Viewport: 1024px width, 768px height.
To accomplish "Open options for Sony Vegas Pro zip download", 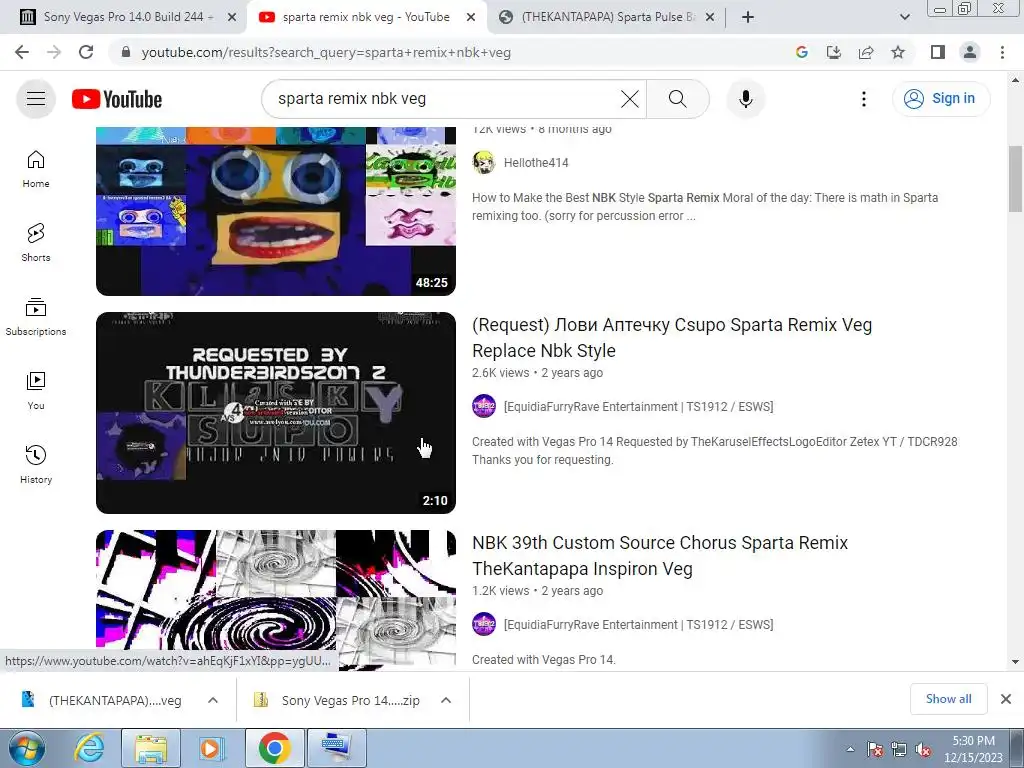I will [446, 700].
